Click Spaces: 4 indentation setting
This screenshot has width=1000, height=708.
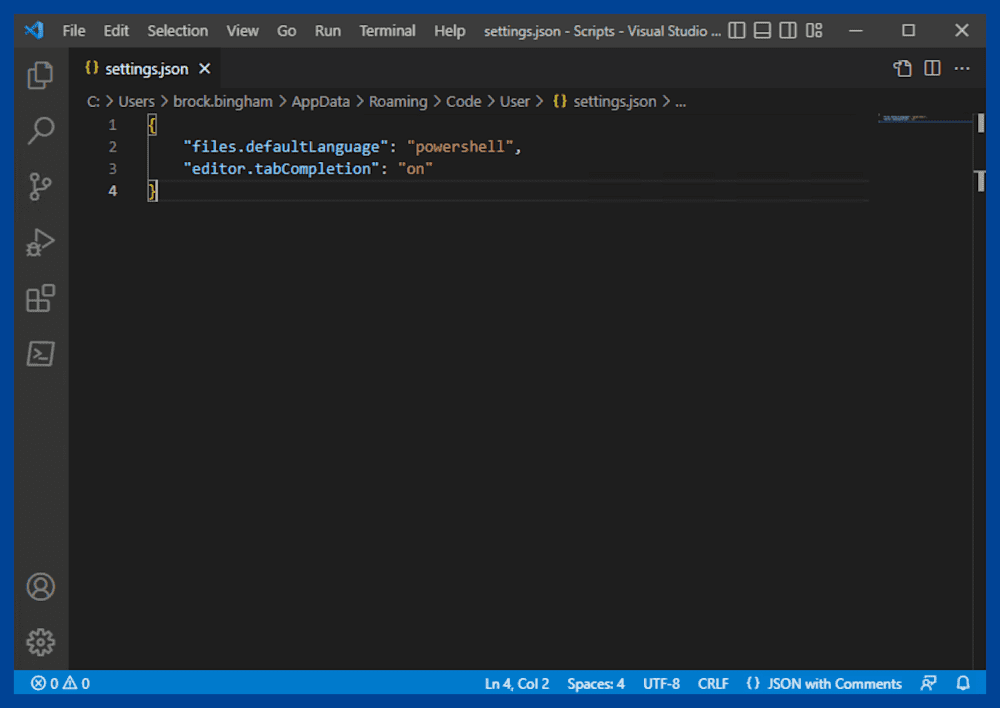596,683
